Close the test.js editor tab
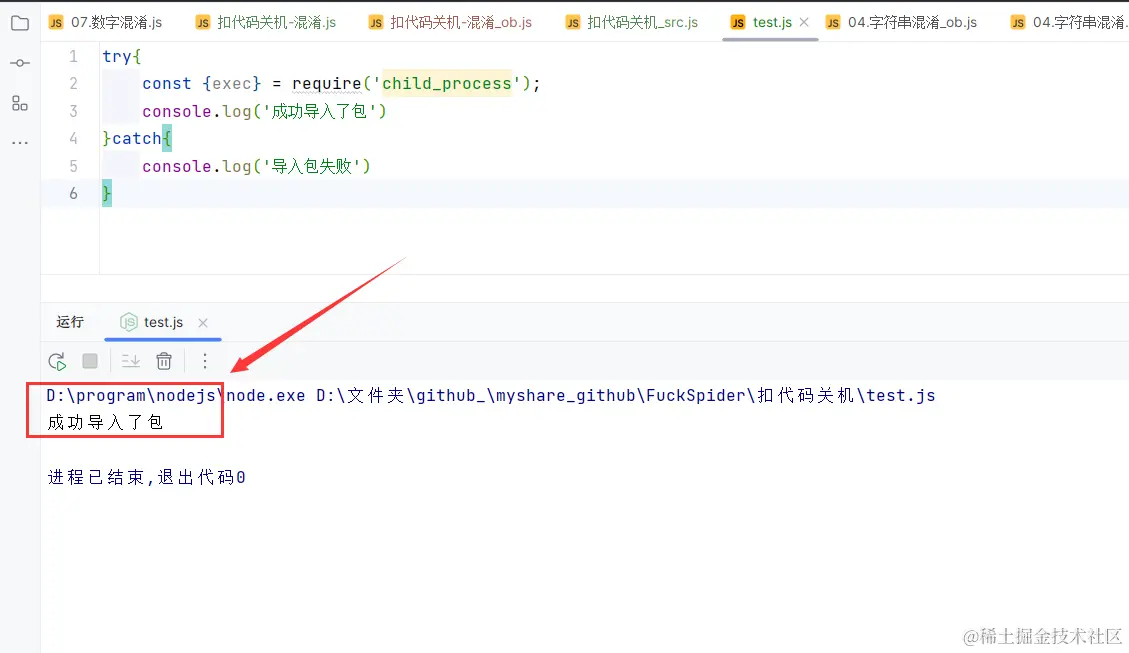This screenshot has height=653, width=1129. click(x=804, y=22)
